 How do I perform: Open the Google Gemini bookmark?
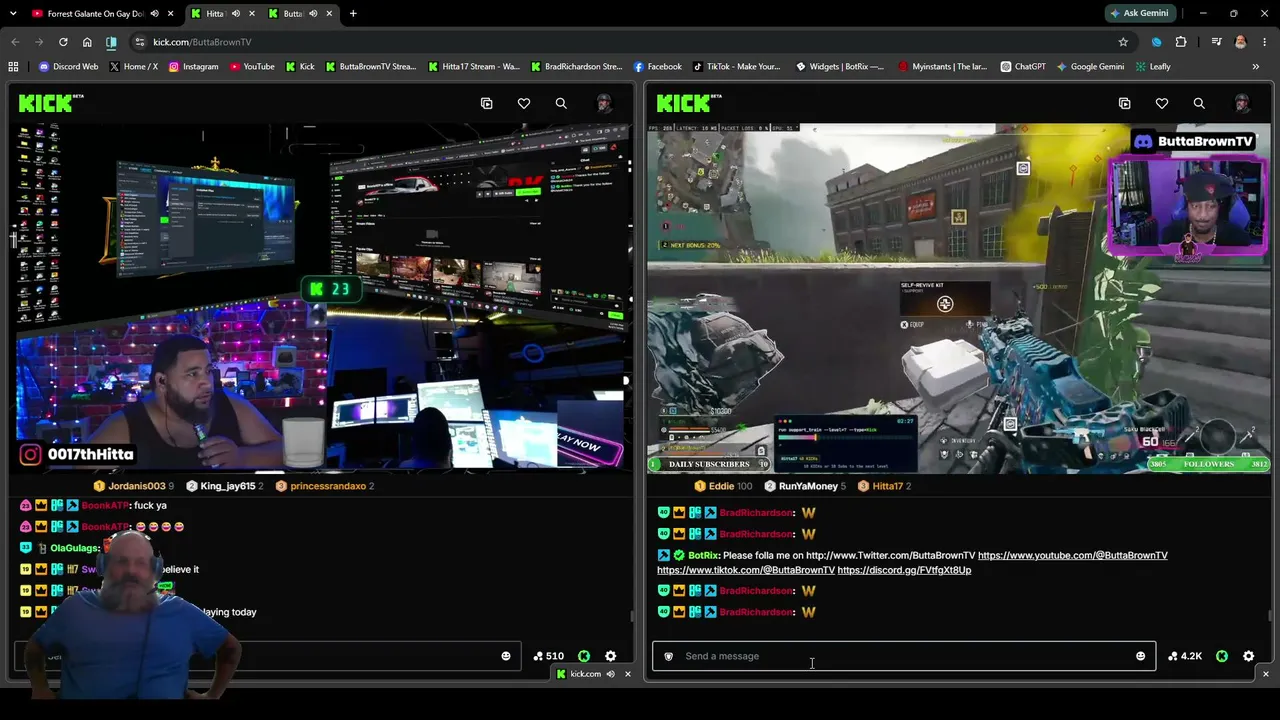[x=1090, y=67]
